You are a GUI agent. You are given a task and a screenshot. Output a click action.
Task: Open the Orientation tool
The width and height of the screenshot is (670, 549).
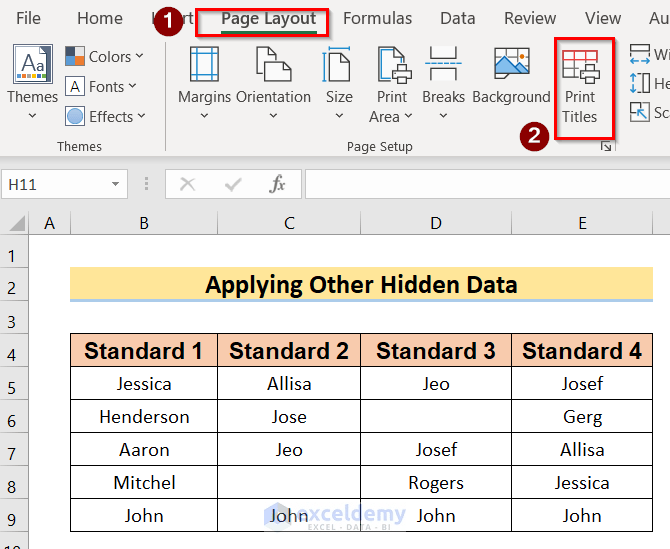[x=273, y=64]
